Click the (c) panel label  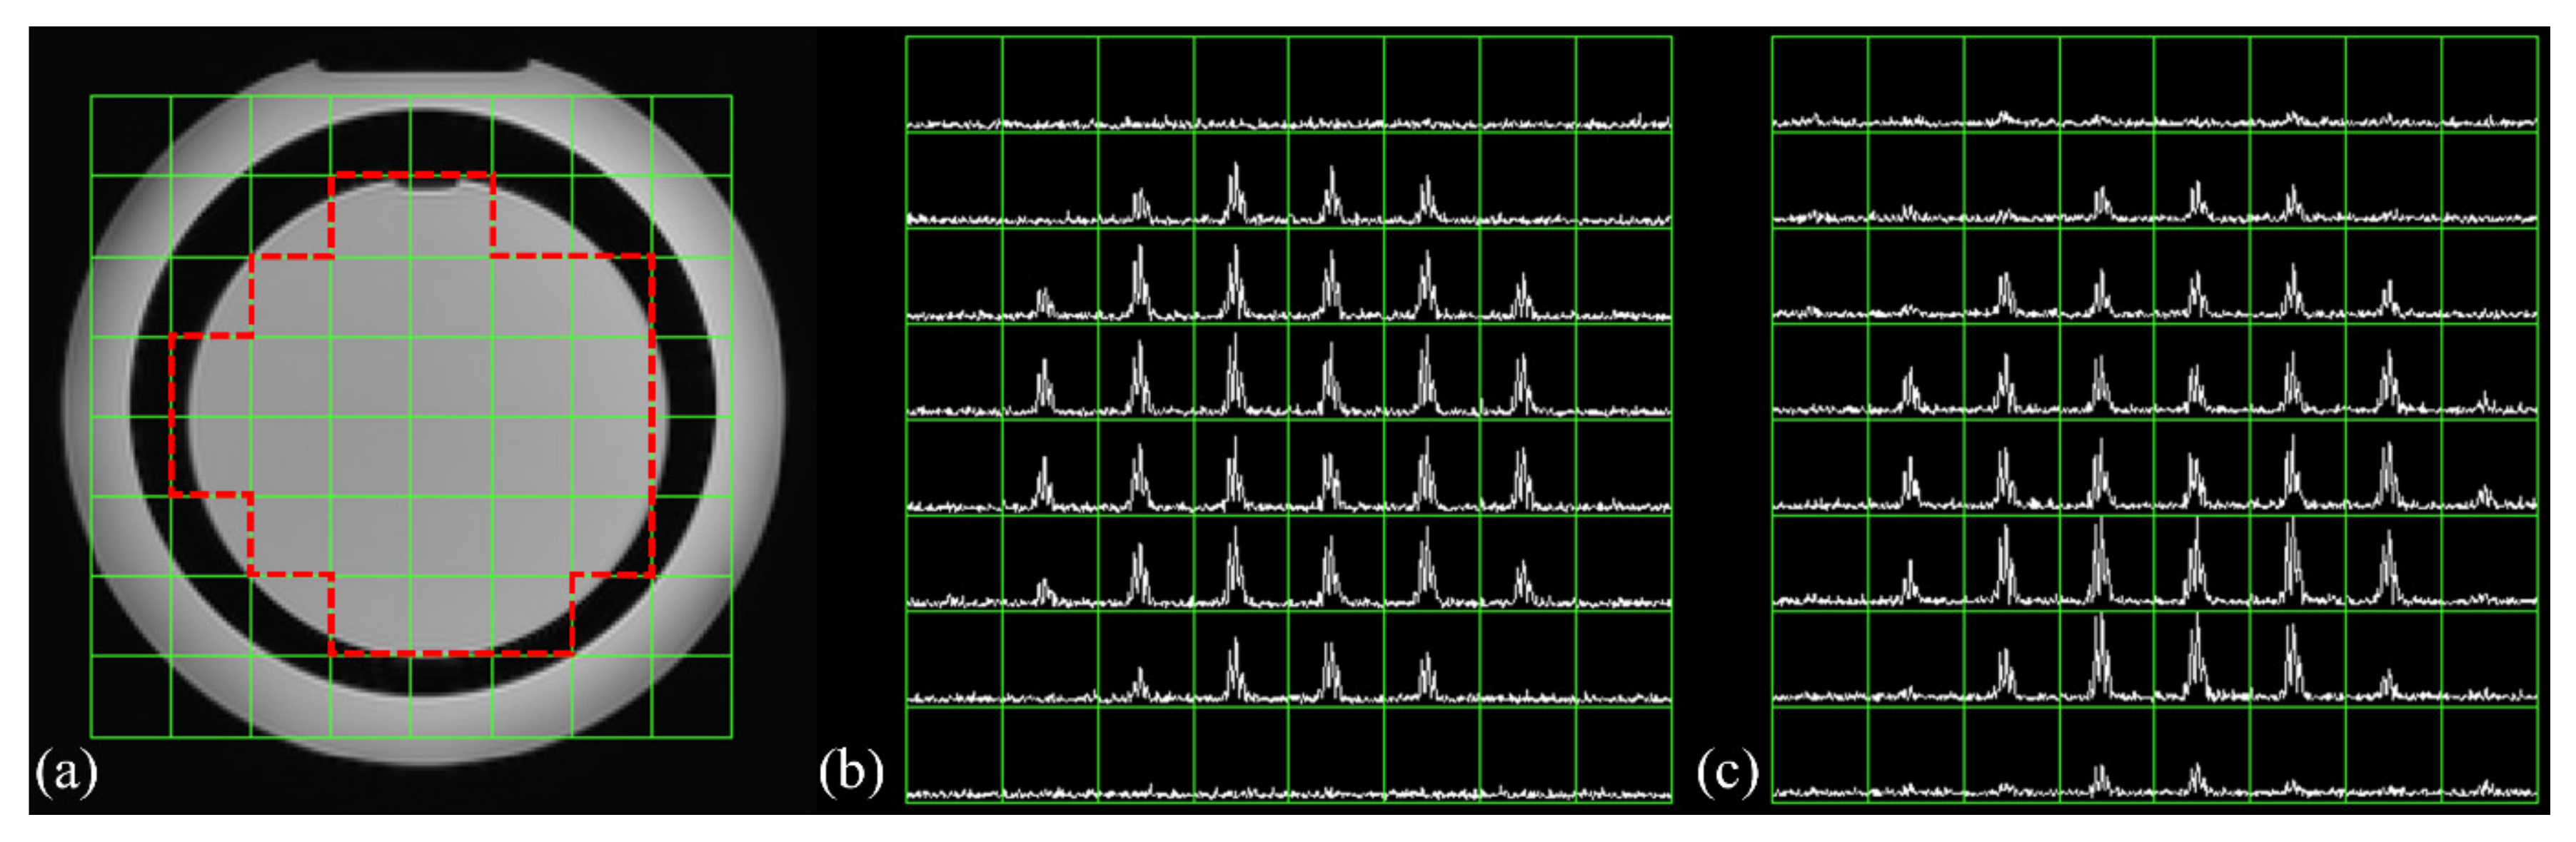click(1728, 773)
